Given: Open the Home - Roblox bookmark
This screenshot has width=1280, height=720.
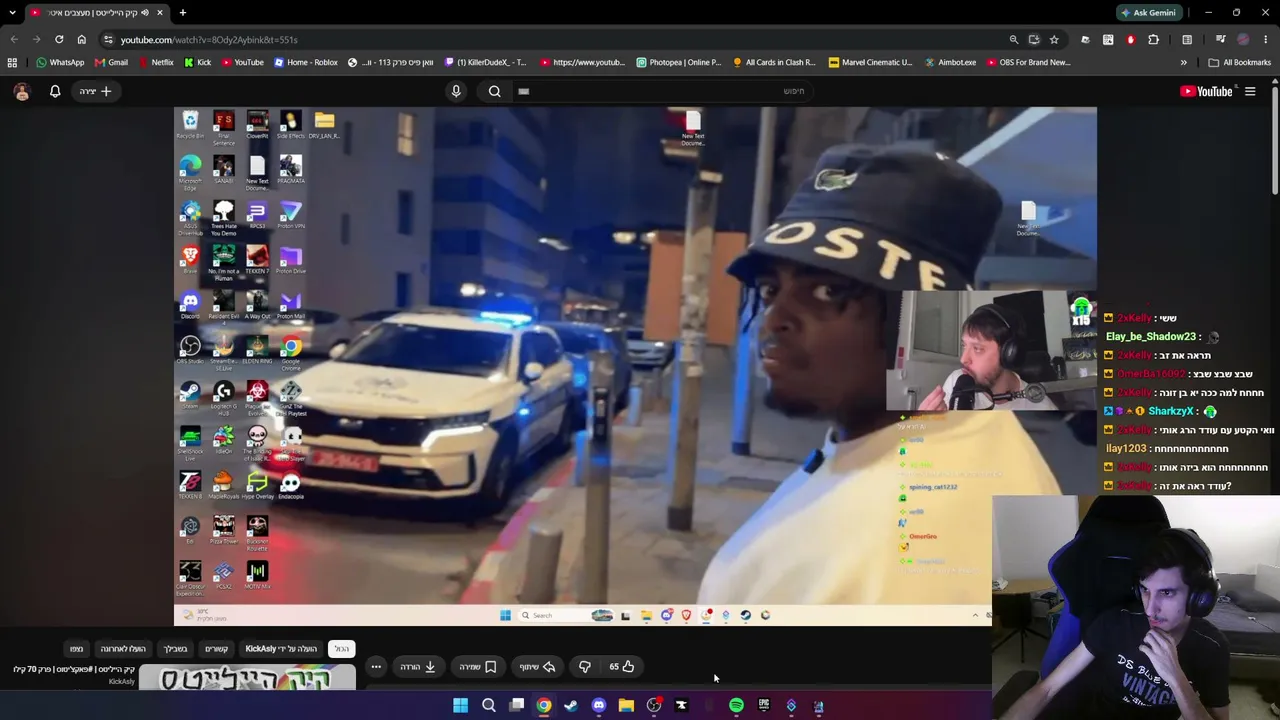Looking at the screenshot, I should 306,62.
